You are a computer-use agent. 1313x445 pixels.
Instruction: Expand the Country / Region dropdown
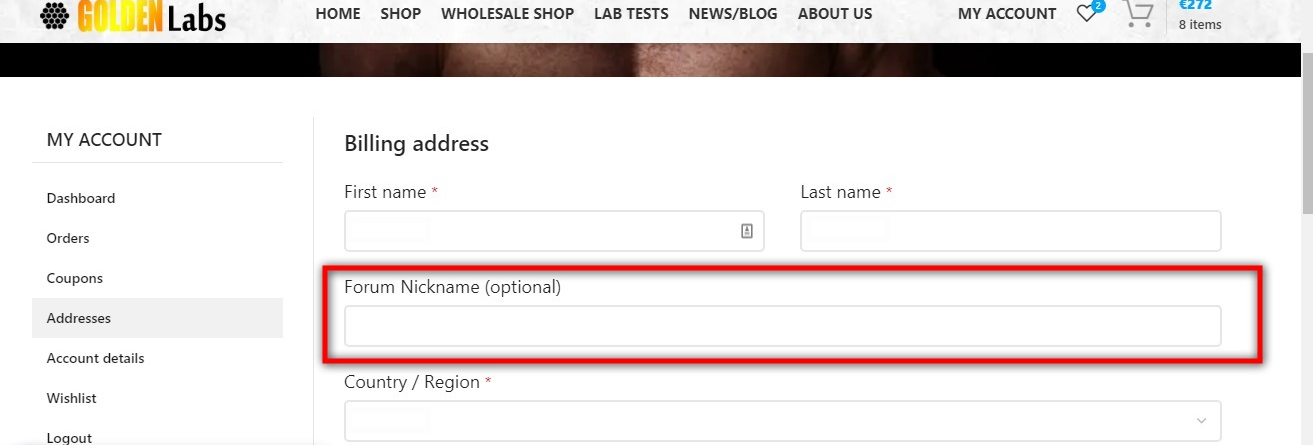click(1201, 420)
